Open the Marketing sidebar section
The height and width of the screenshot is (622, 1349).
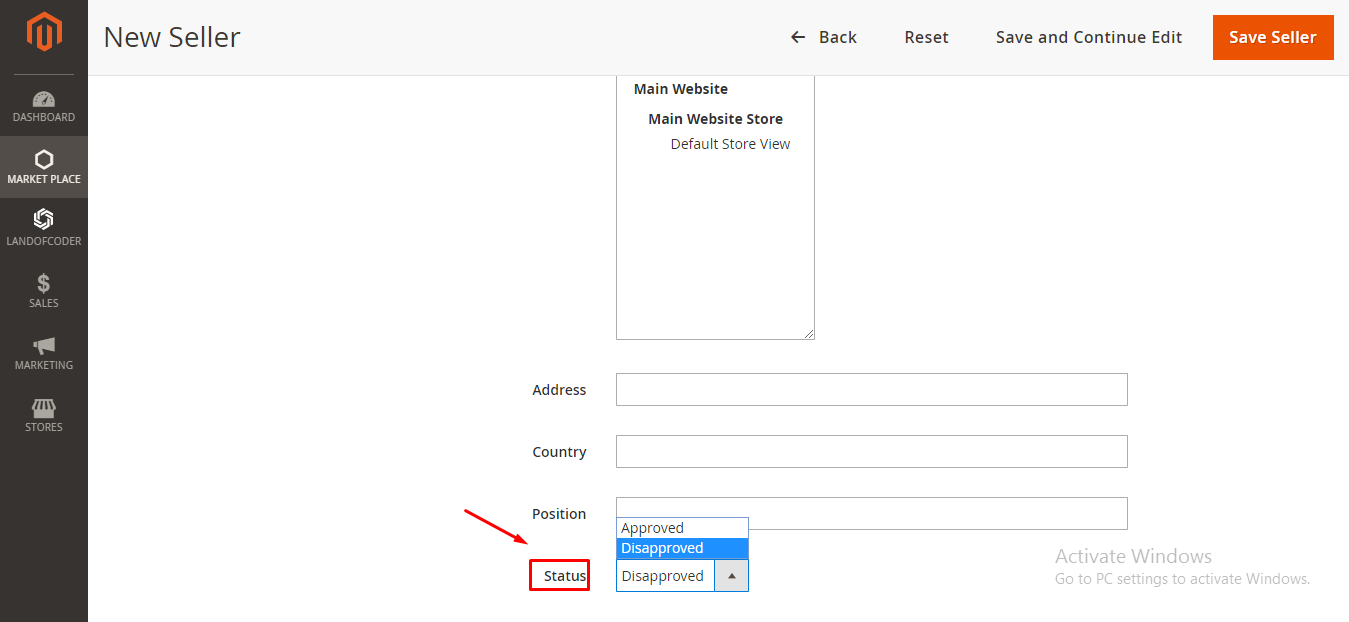point(43,353)
